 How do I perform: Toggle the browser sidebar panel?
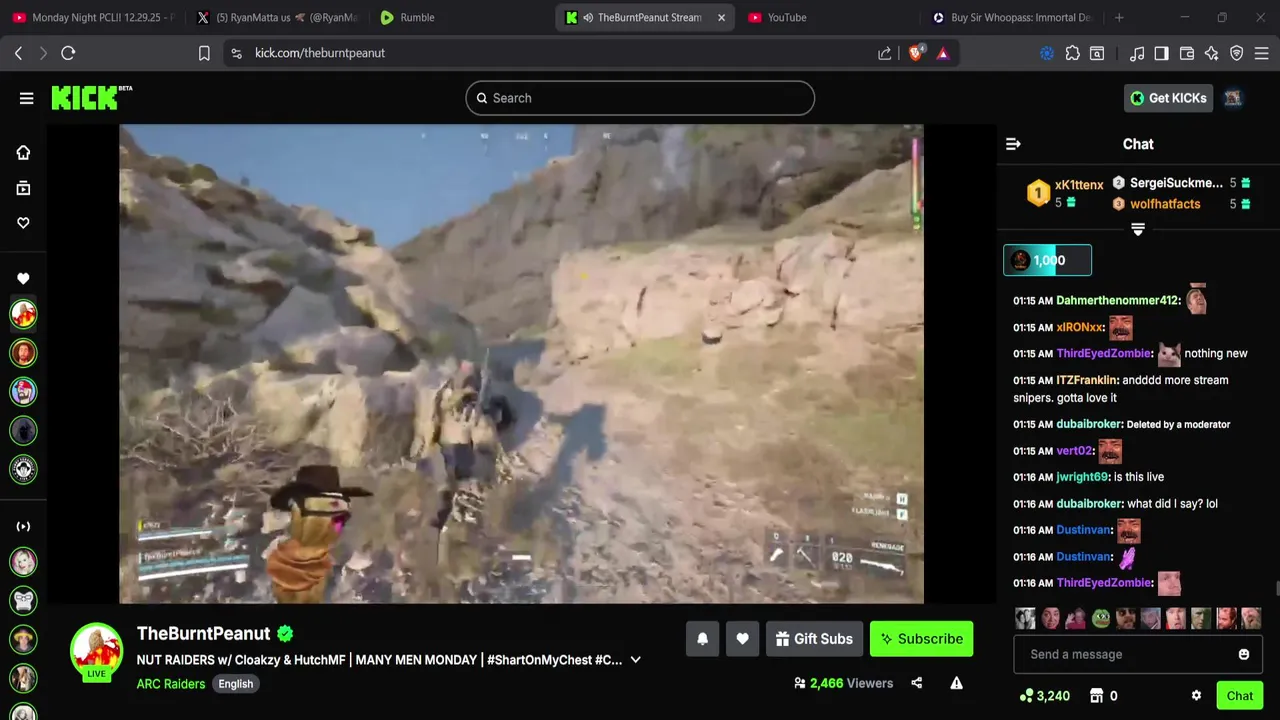click(1161, 53)
